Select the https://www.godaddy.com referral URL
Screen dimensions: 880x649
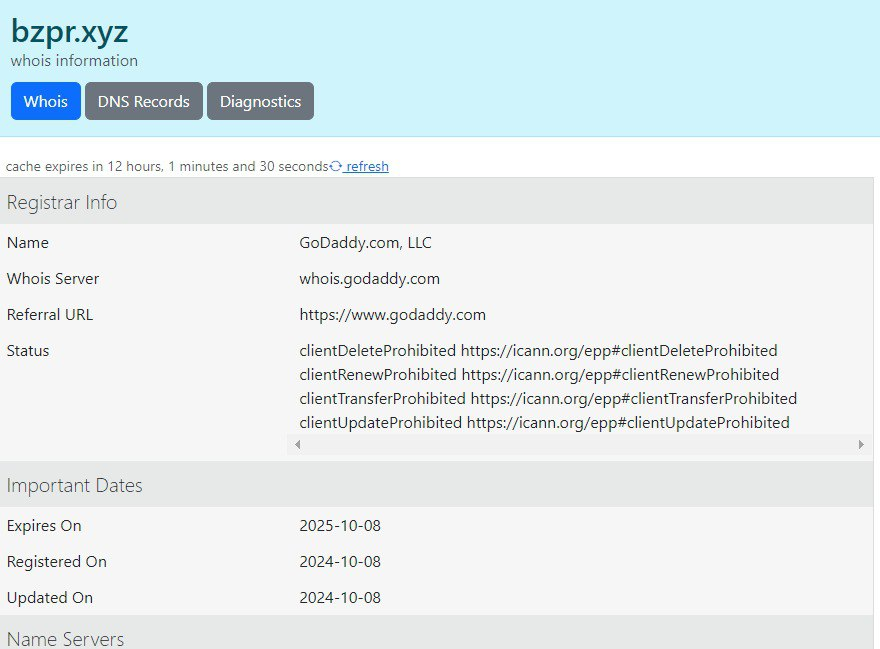(392, 315)
